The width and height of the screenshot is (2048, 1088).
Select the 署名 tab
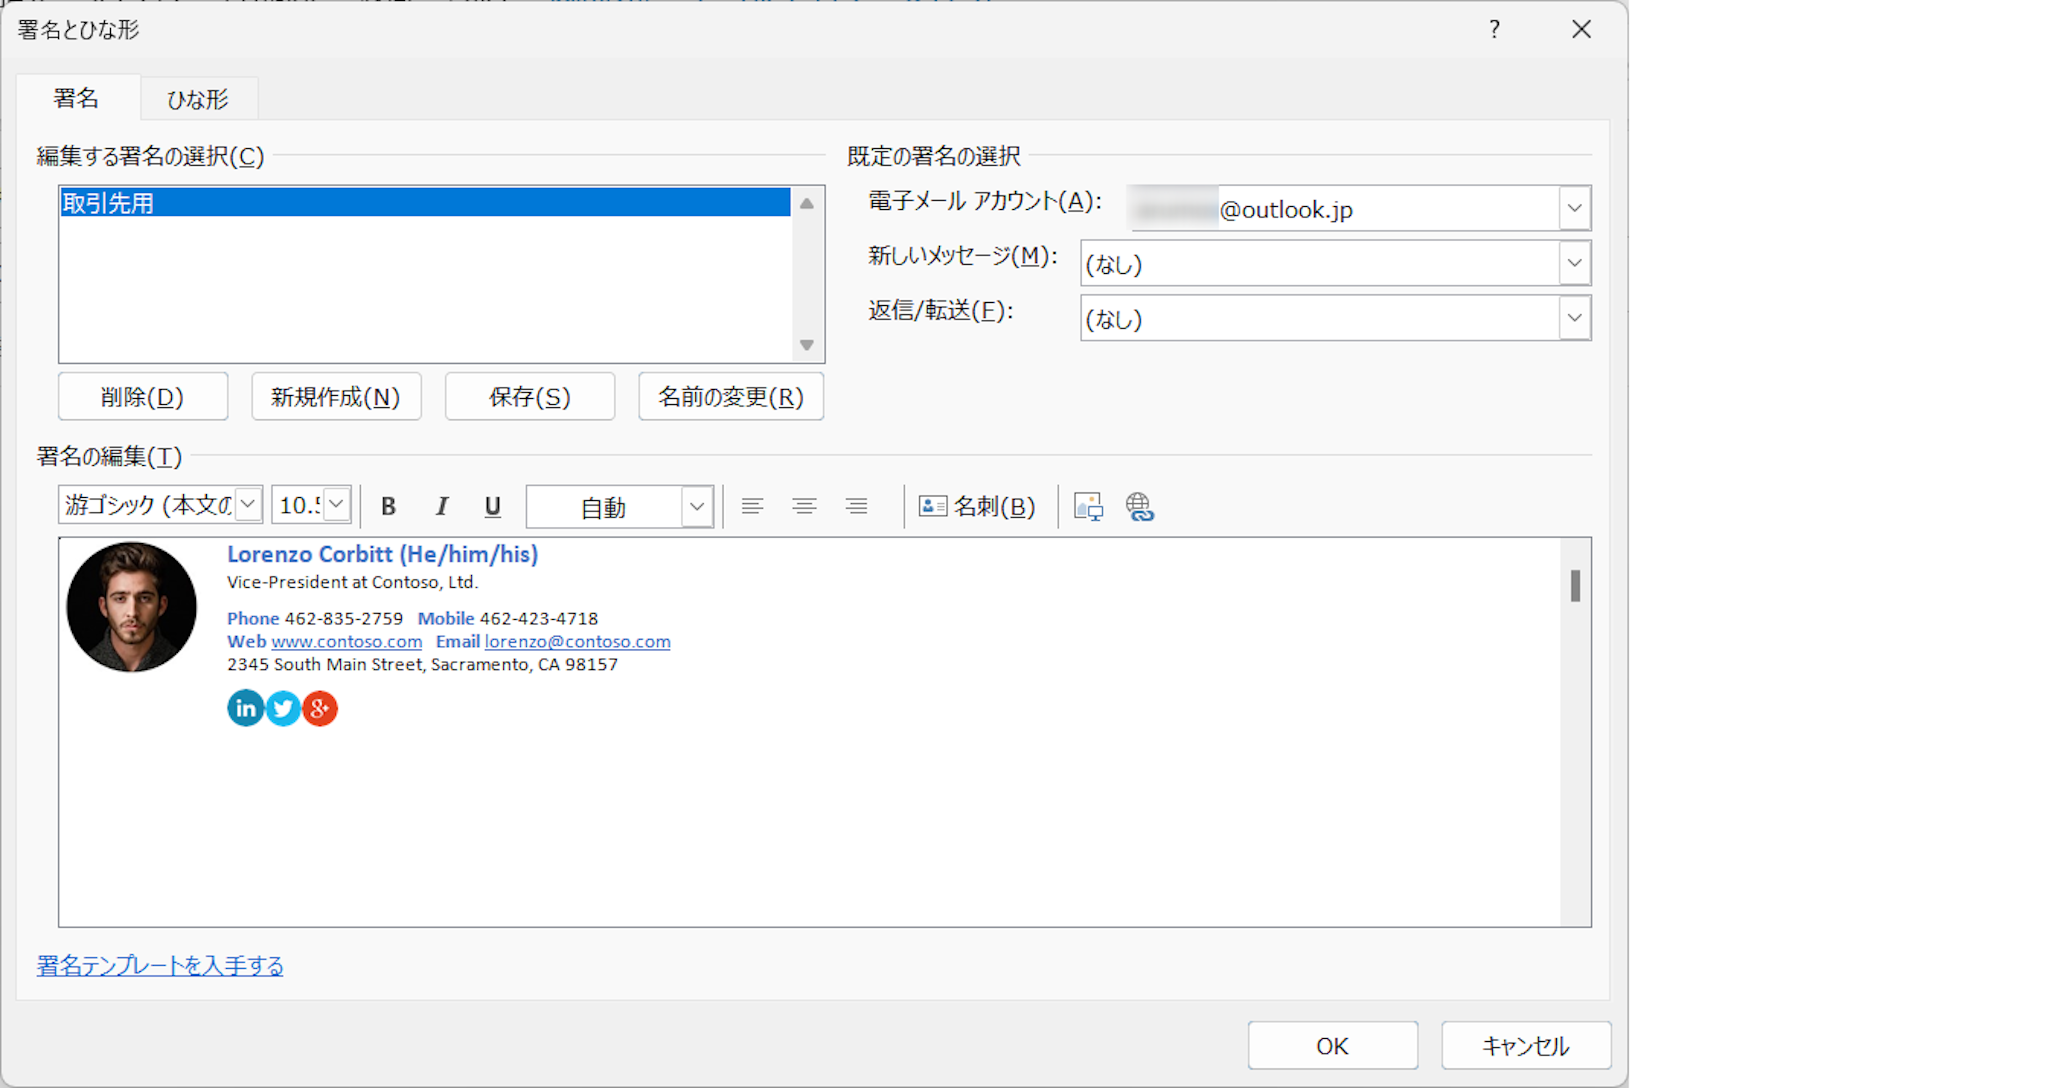click(76, 98)
